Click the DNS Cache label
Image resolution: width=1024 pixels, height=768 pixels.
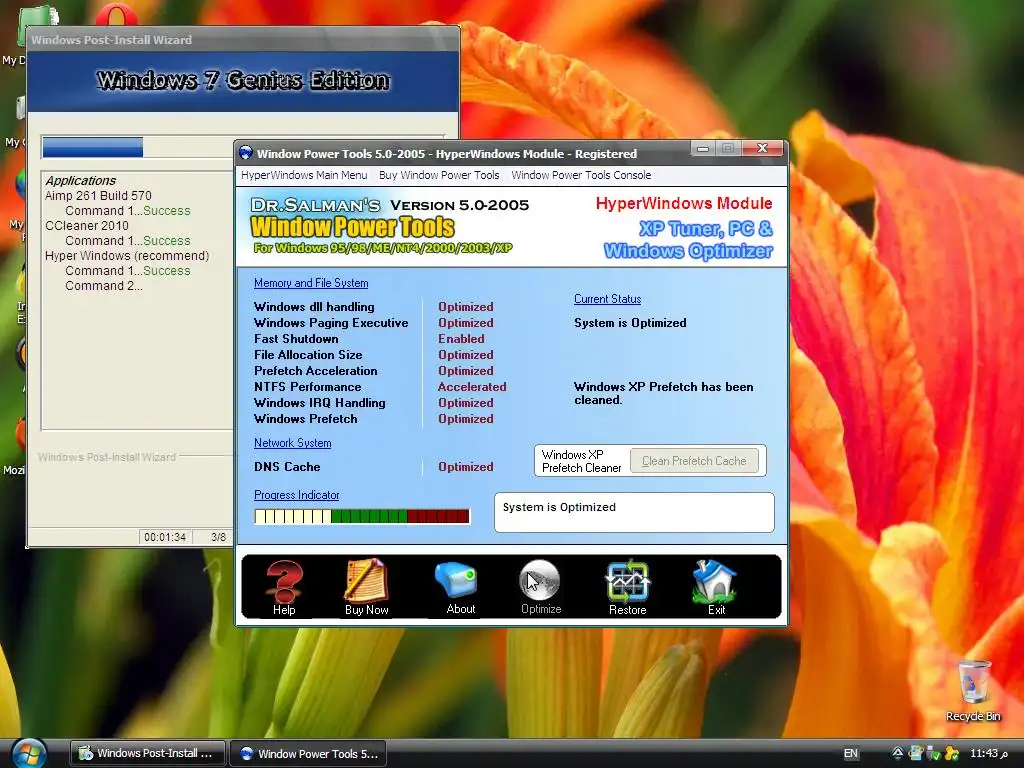[287, 467]
